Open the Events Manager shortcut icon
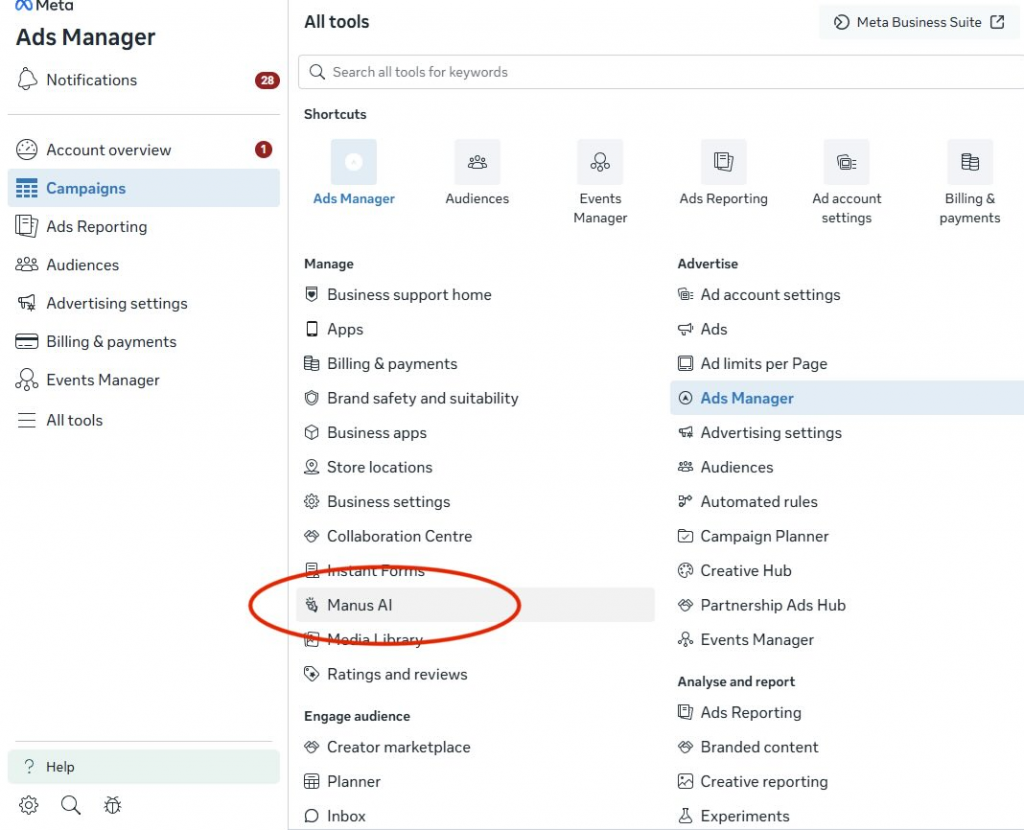The image size is (1024, 830). [600, 163]
